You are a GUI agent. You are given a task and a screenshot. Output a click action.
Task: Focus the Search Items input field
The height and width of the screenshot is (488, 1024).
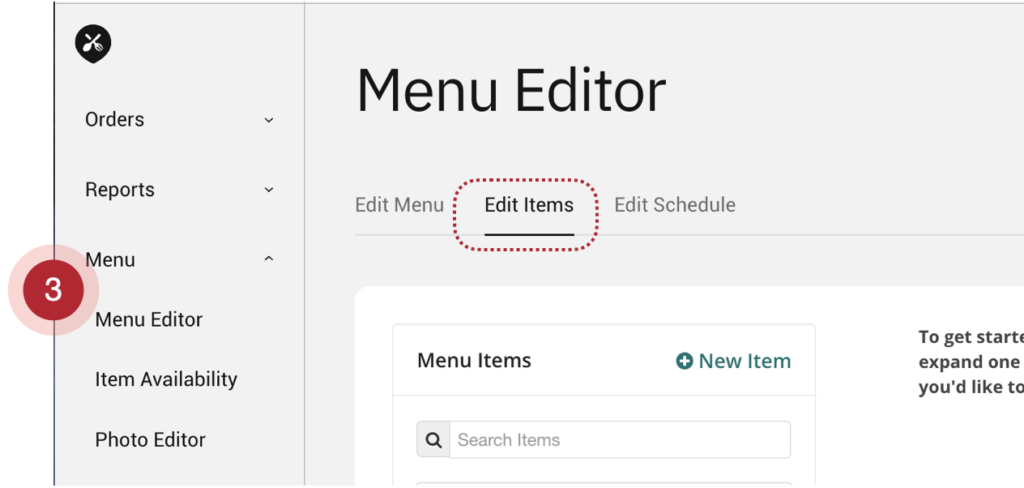pyautogui.click(x=620, y=440)
